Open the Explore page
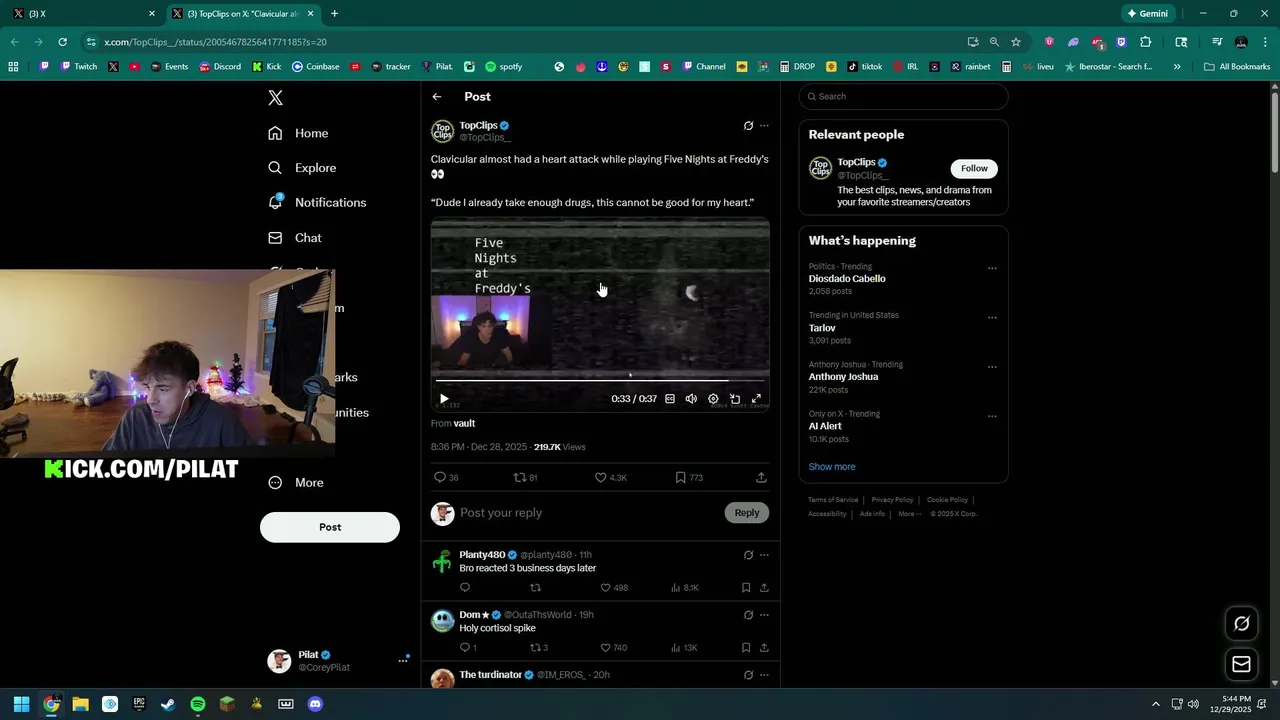The height and width of the screenshot is (720, 1280). [302, 168]
